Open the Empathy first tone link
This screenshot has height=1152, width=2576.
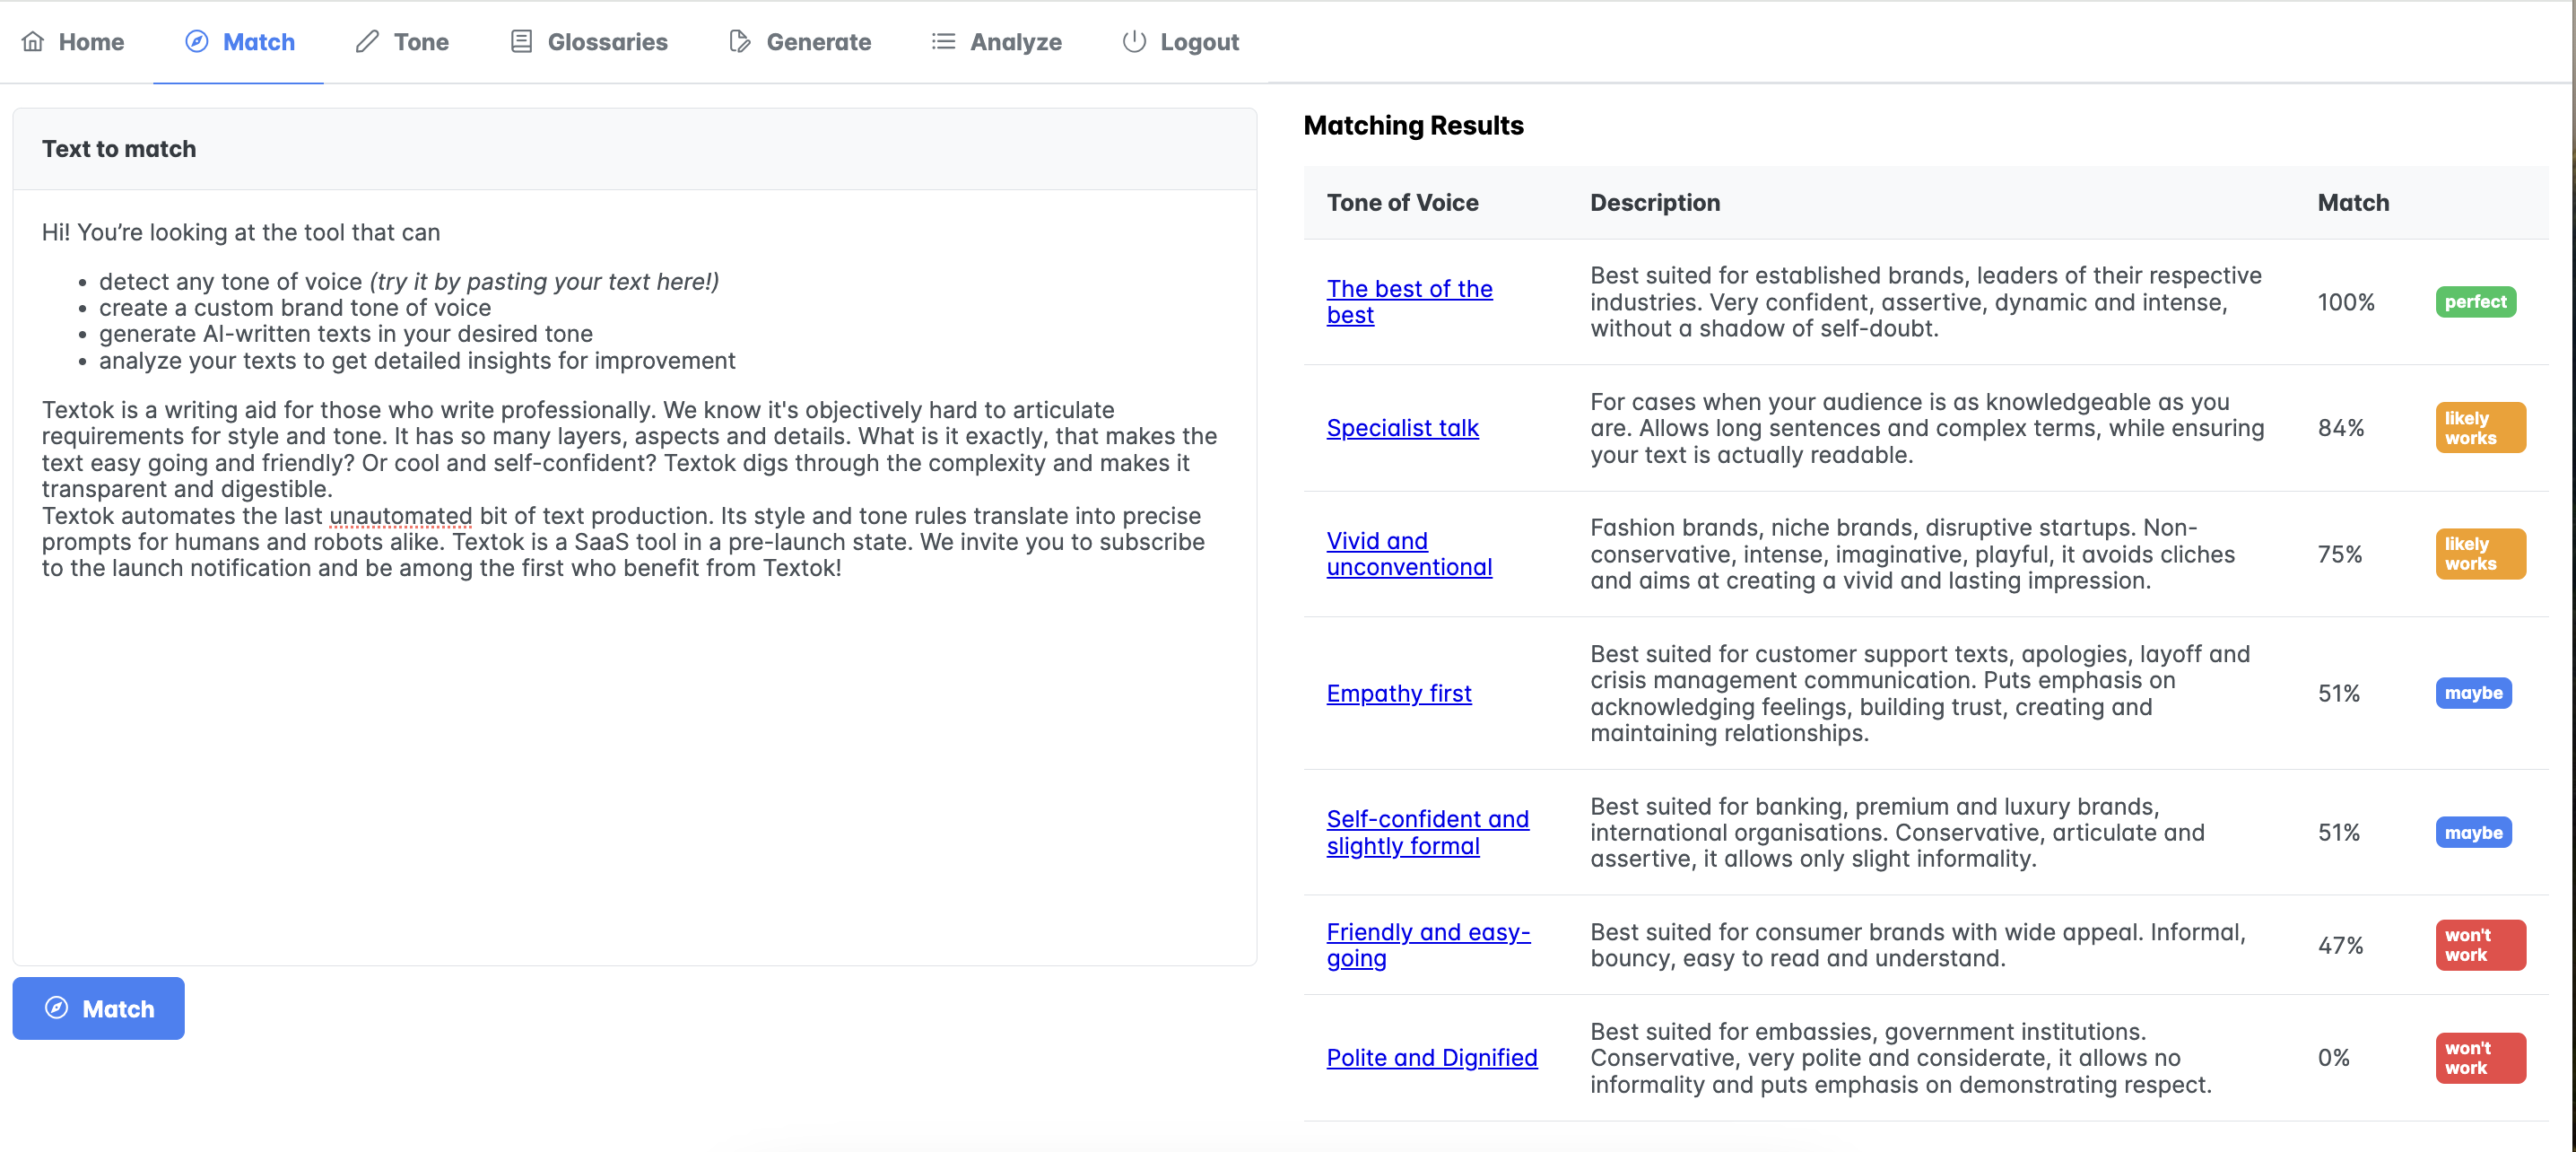pyautogui.click(x=1398, y=693)
